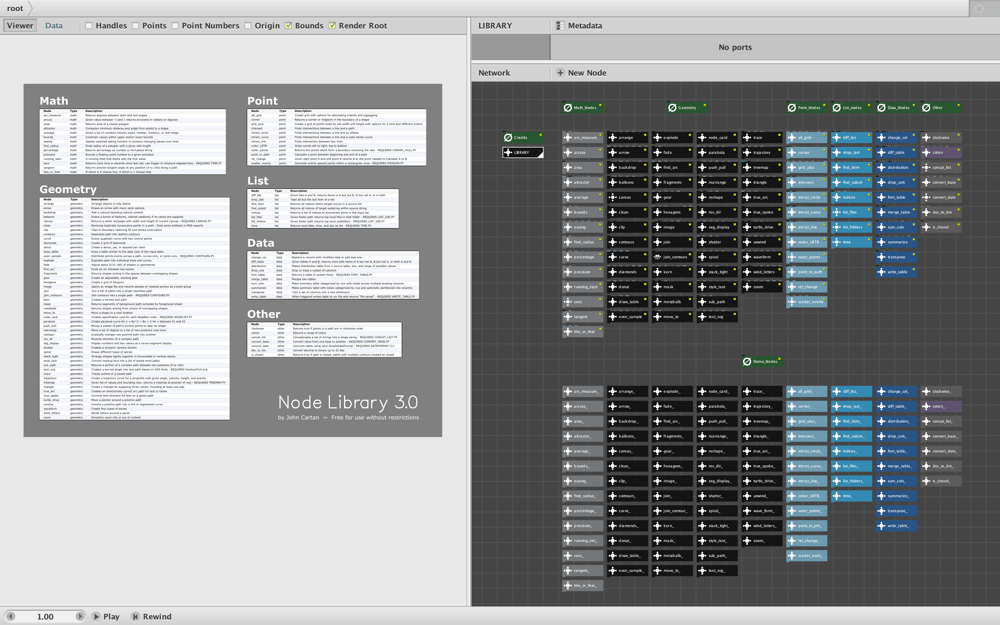Select the indices_ demo node
Image resolution: width=1000 pixels, height=625 pixels.
point(851,451)
